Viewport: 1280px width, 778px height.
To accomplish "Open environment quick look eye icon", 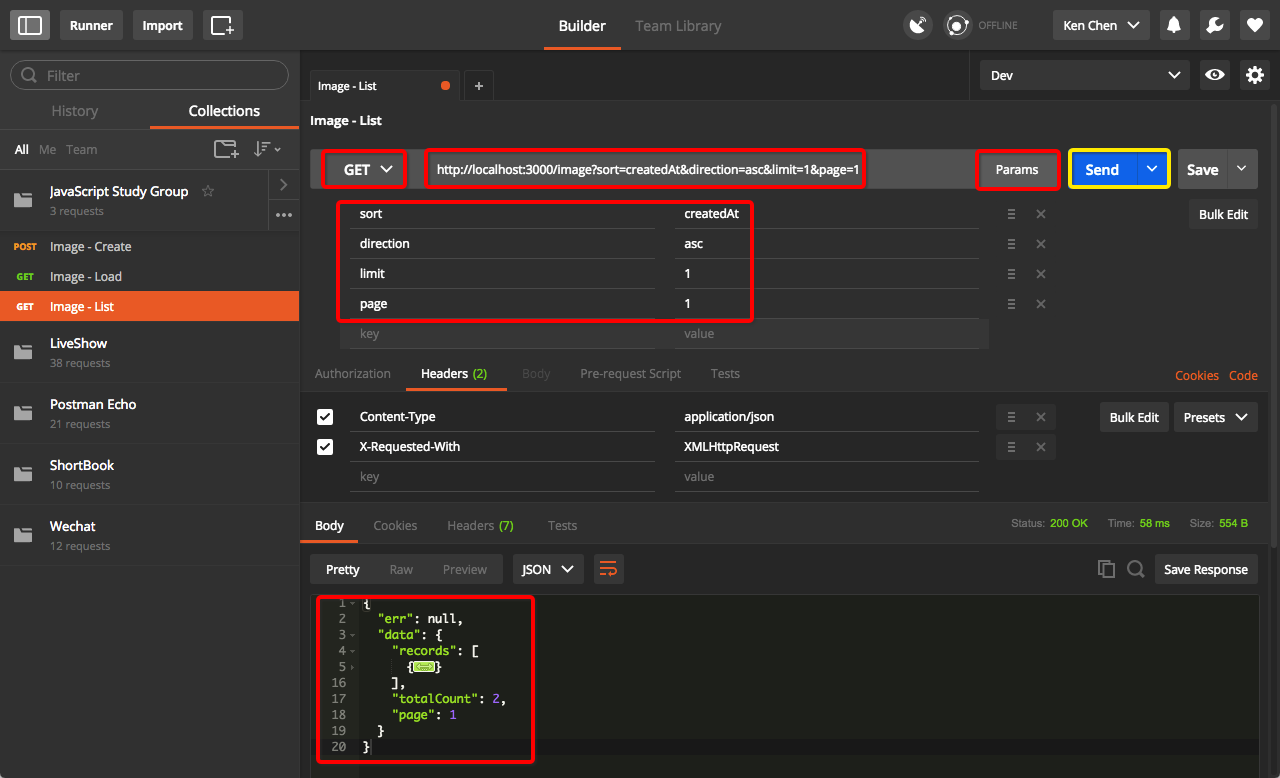I will (1215, 75).
